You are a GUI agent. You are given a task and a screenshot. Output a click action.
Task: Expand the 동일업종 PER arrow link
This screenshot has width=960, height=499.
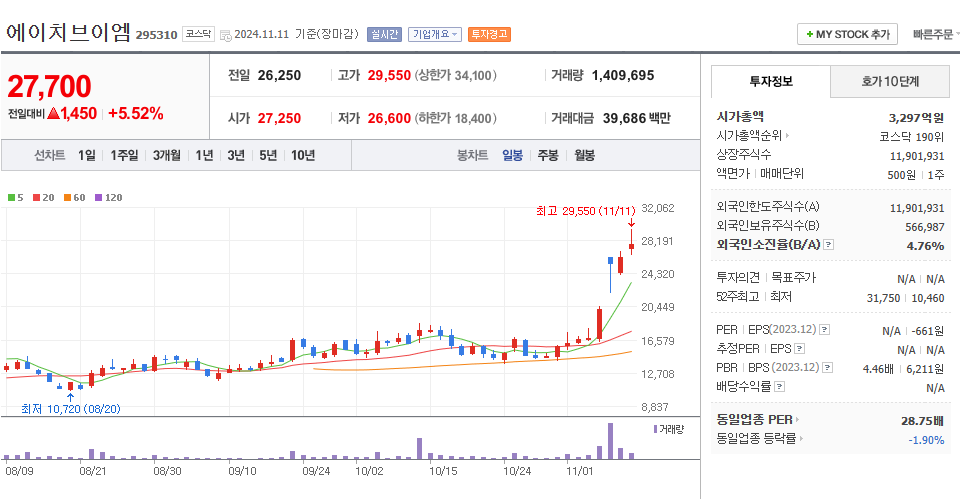[x=797, y=420]
